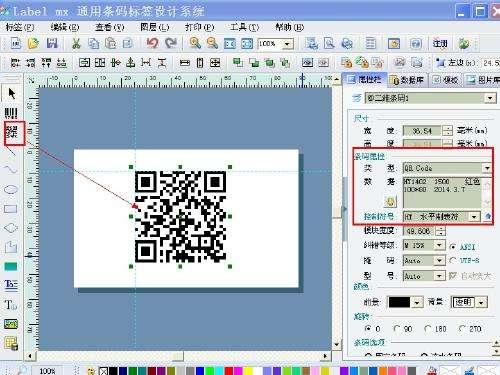Open the 图层(L) menu
Screen dimensions: 500x375
point(155,27)
